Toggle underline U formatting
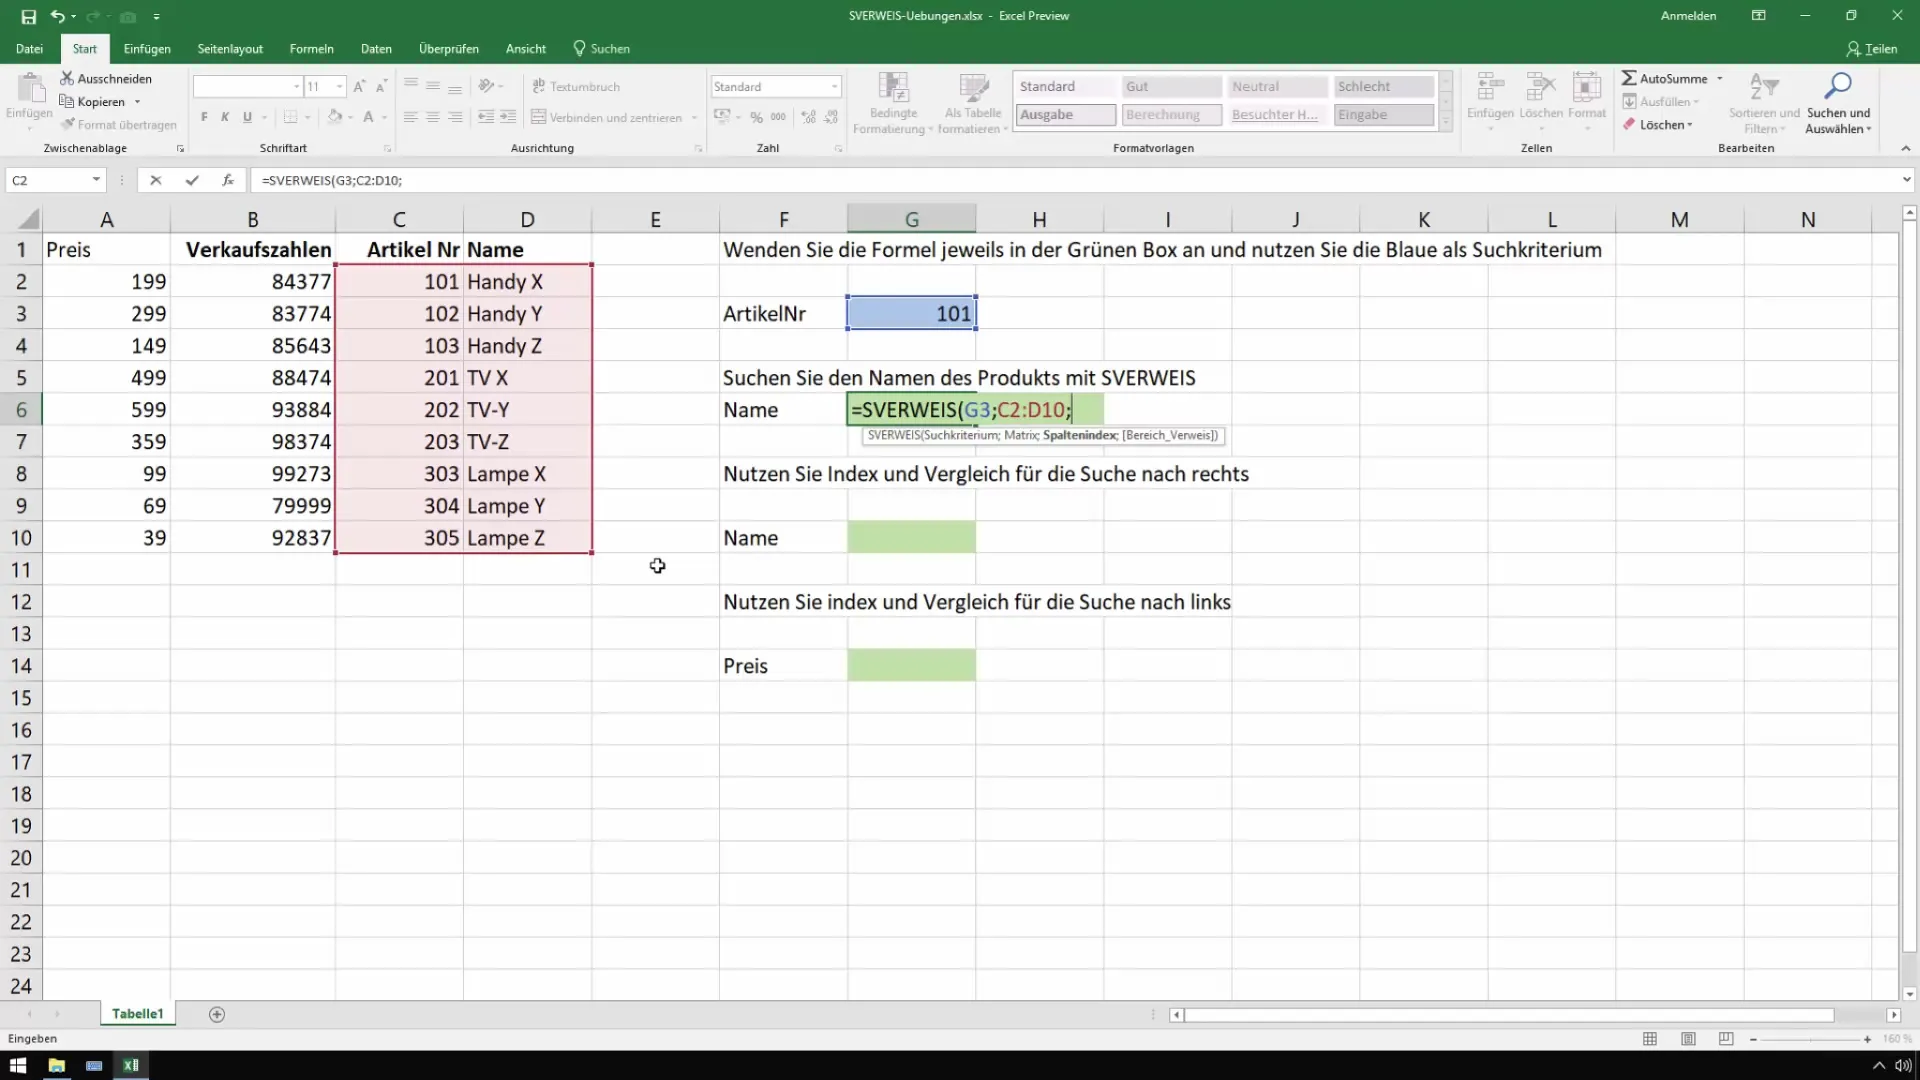 247,117
